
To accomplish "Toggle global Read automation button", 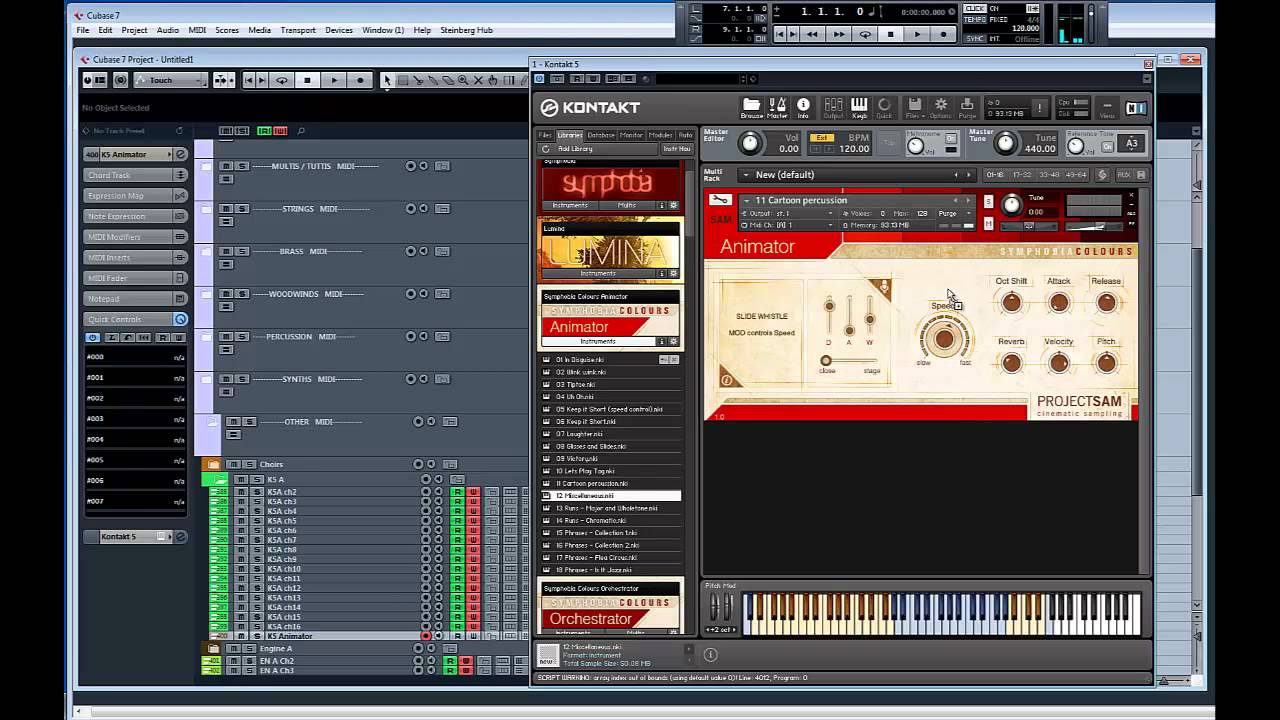I will tap(263, 131).
